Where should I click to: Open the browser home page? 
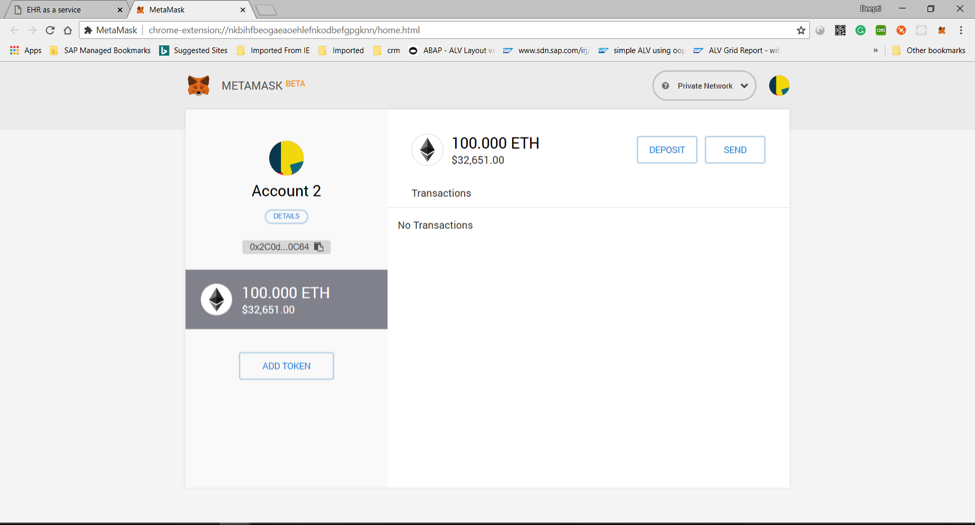click(68, 30)
